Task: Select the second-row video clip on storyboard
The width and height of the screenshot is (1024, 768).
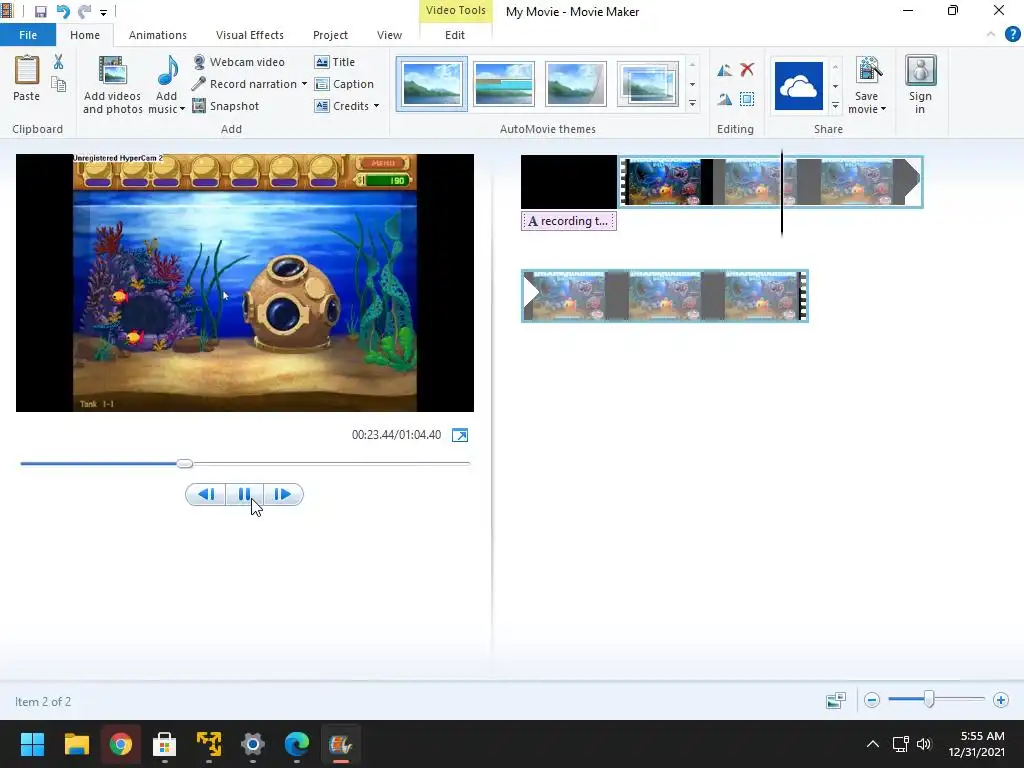Action: 665,296
